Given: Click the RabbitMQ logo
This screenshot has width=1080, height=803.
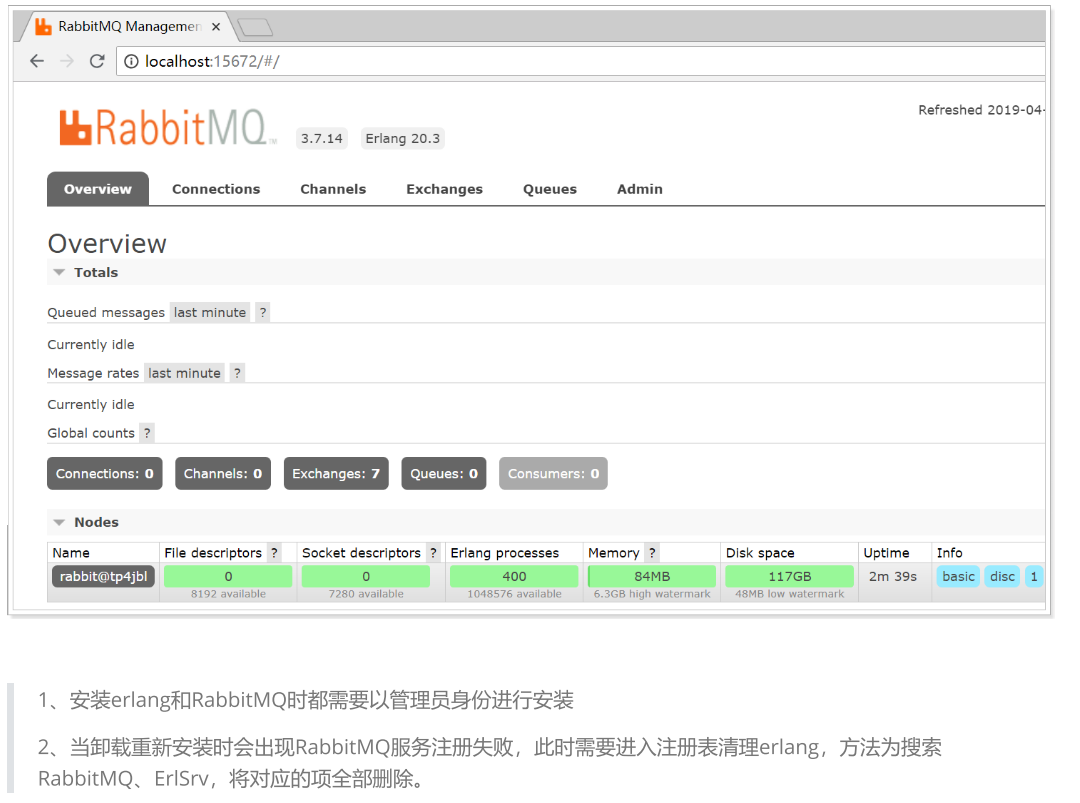Looking at the screenshot, I should coord(167,127).
